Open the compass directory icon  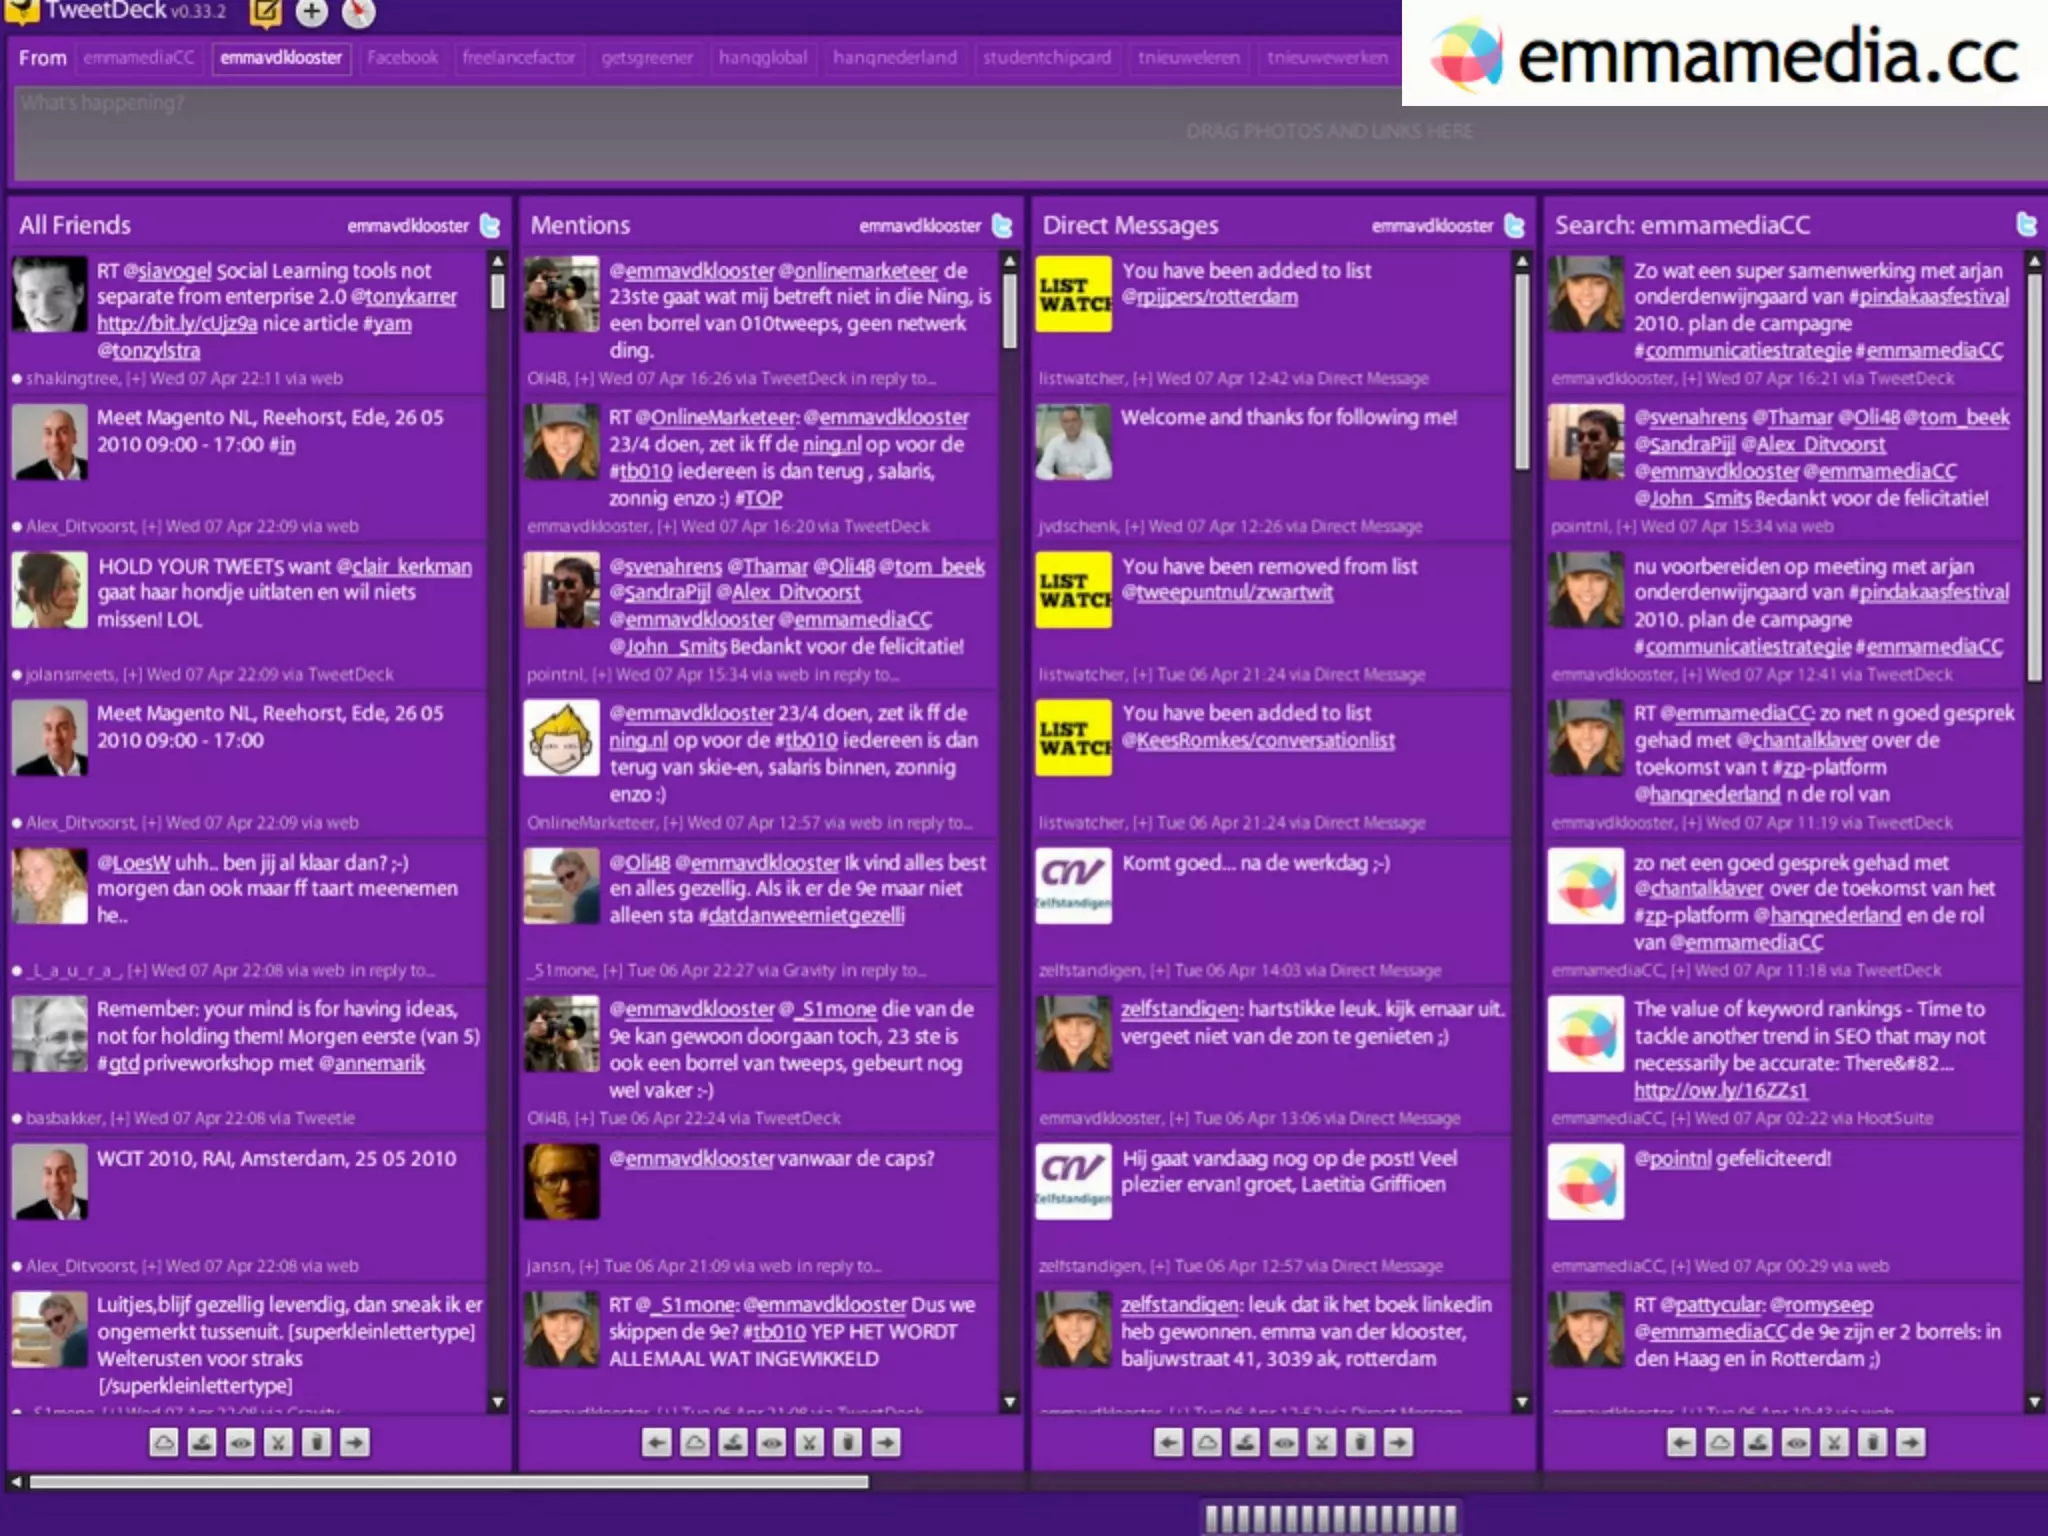[x=358, y=12]
